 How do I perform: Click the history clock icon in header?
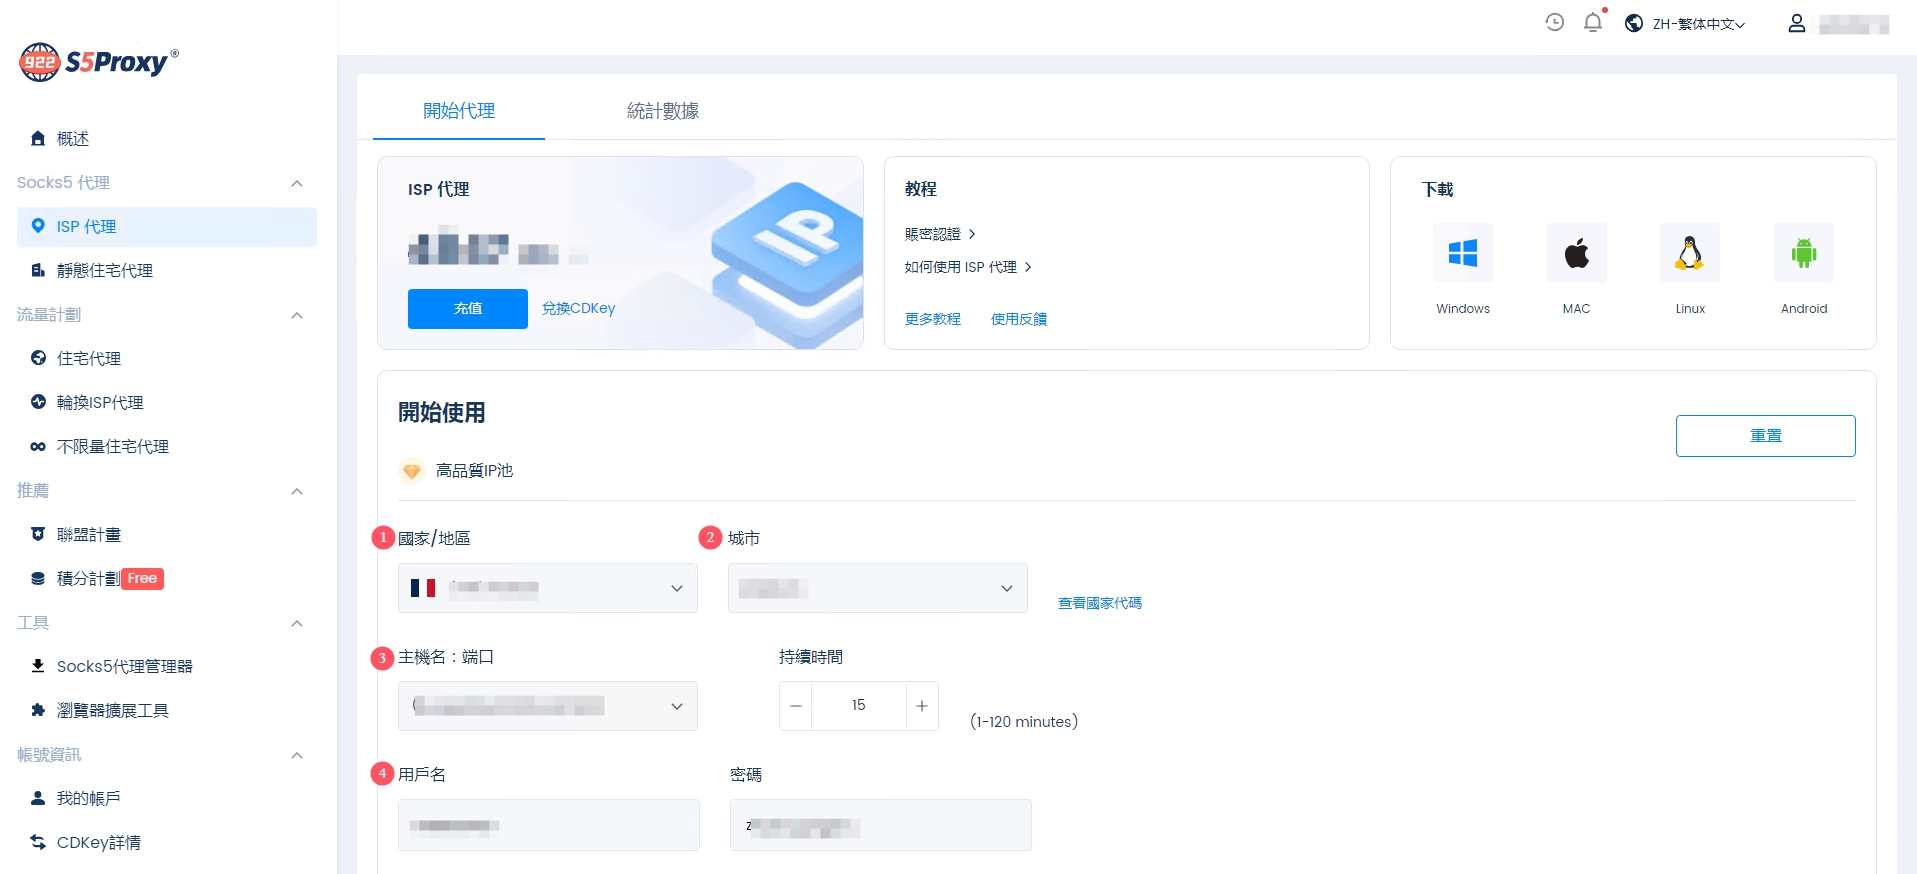point(1554,23)
